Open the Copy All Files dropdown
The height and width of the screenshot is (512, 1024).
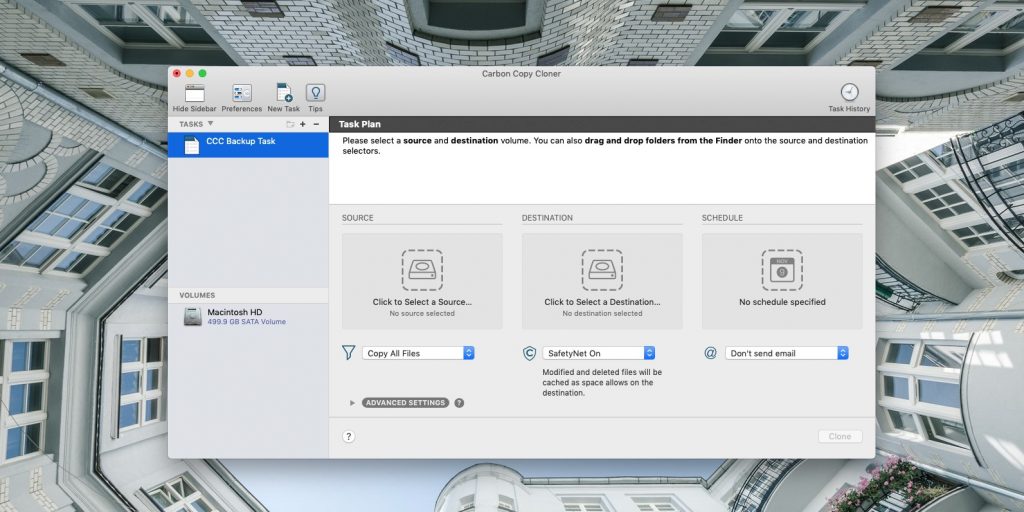pyautogui.click(x=418, y=353)
